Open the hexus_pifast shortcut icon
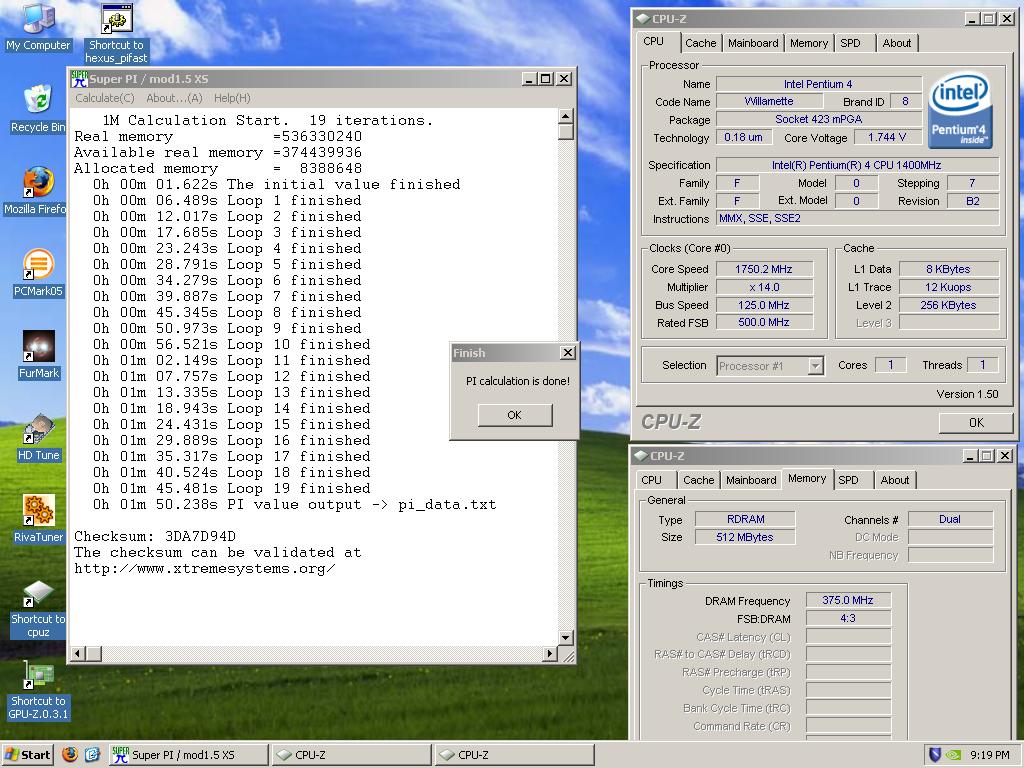The width and height of the screenshot is (1024, 768). click(x=116, y=33)
